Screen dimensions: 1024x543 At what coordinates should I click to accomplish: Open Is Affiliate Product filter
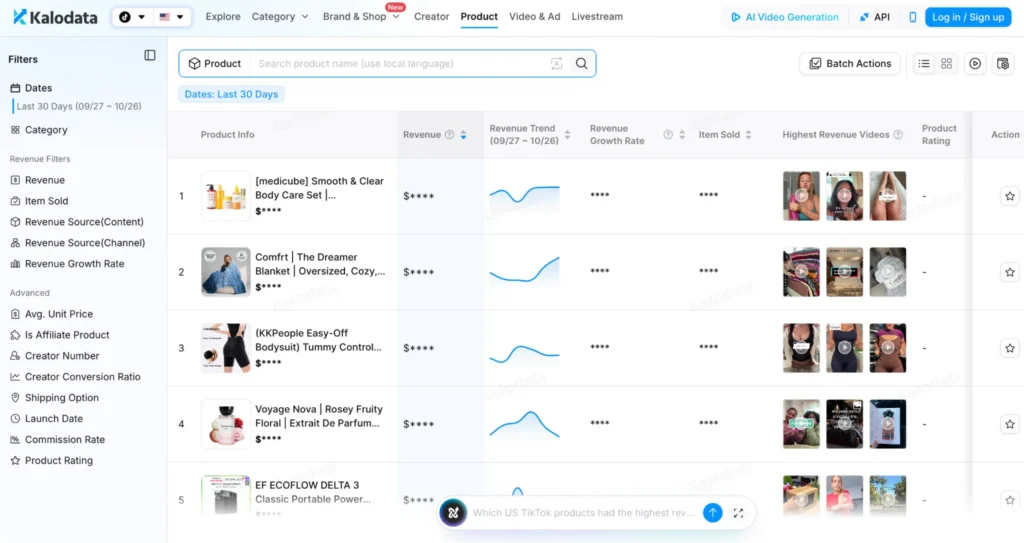tap(59, 335)
